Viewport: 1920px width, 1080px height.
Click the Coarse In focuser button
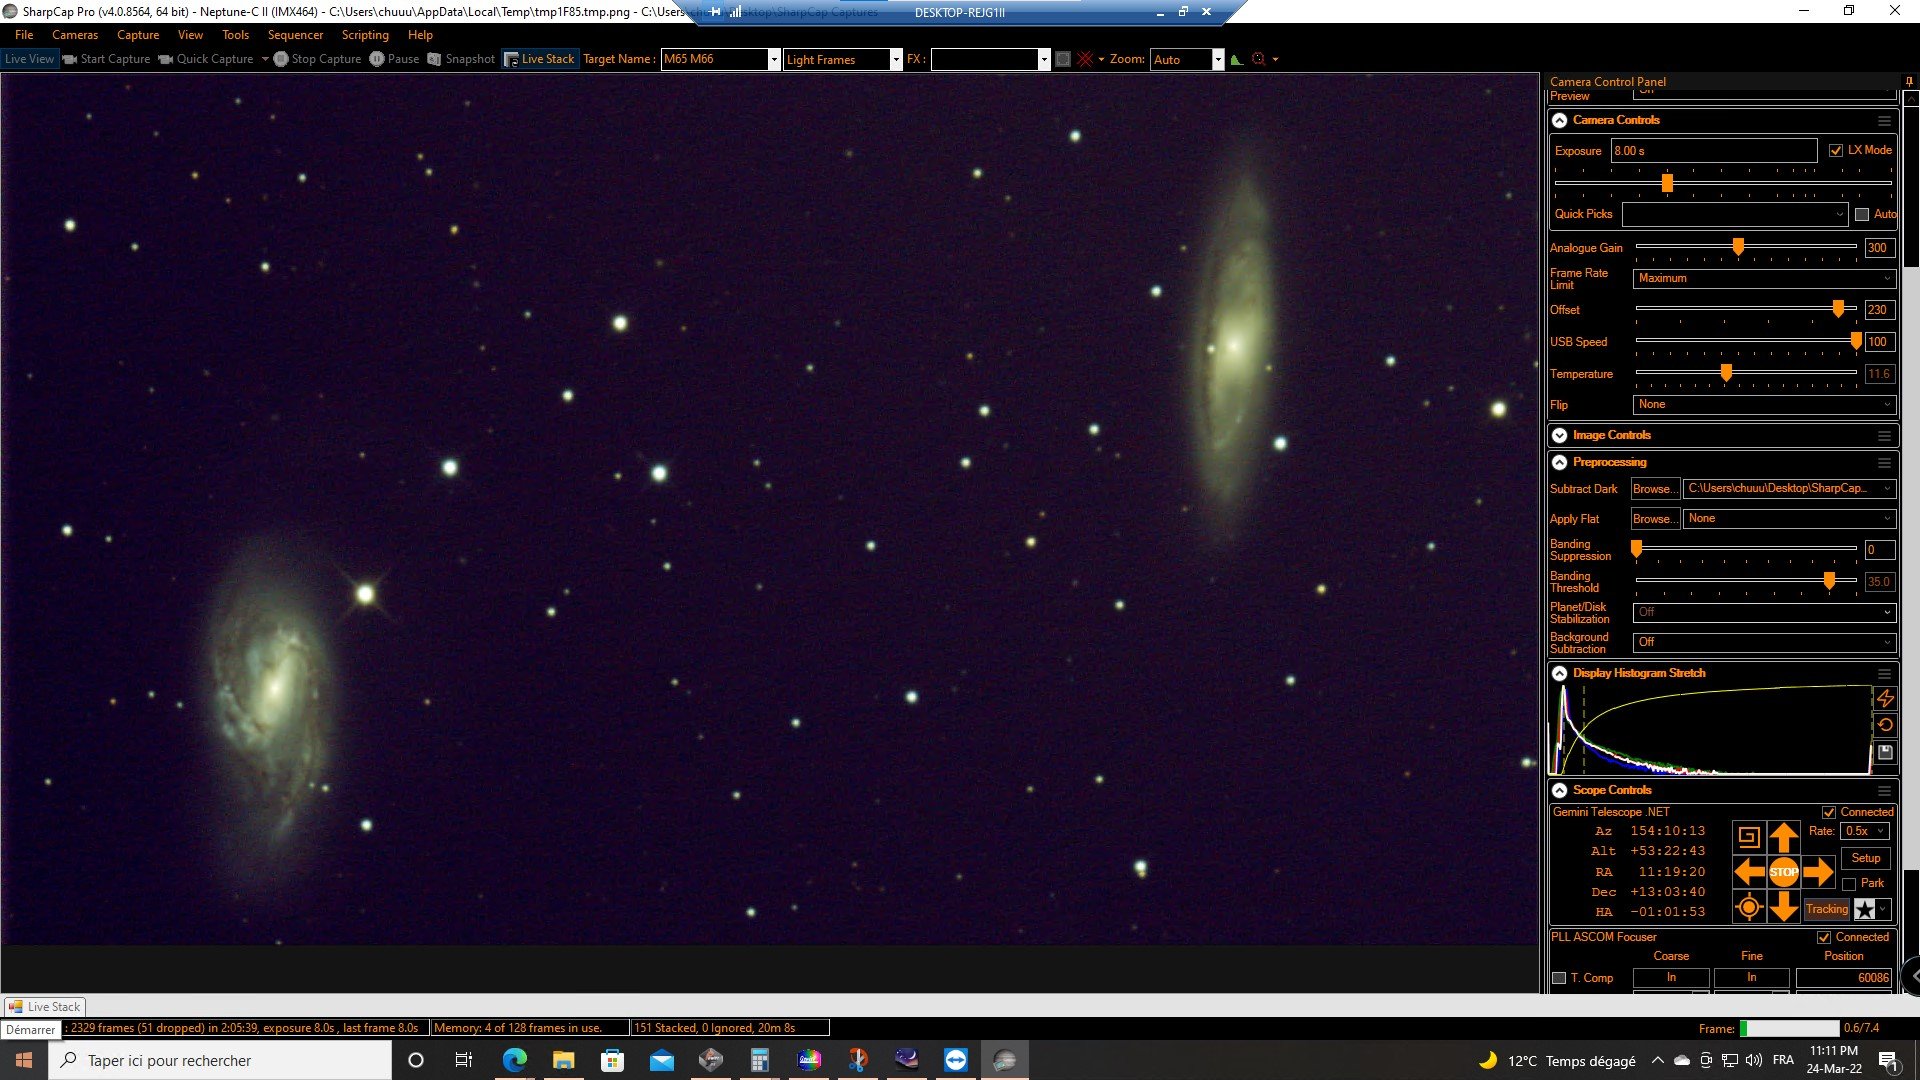(x=1671, y=978)
